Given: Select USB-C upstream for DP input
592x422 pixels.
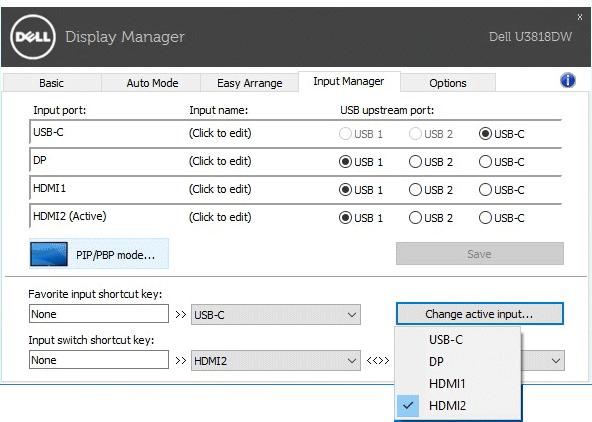Looking at the screenshot, I should tap(501, 162).
